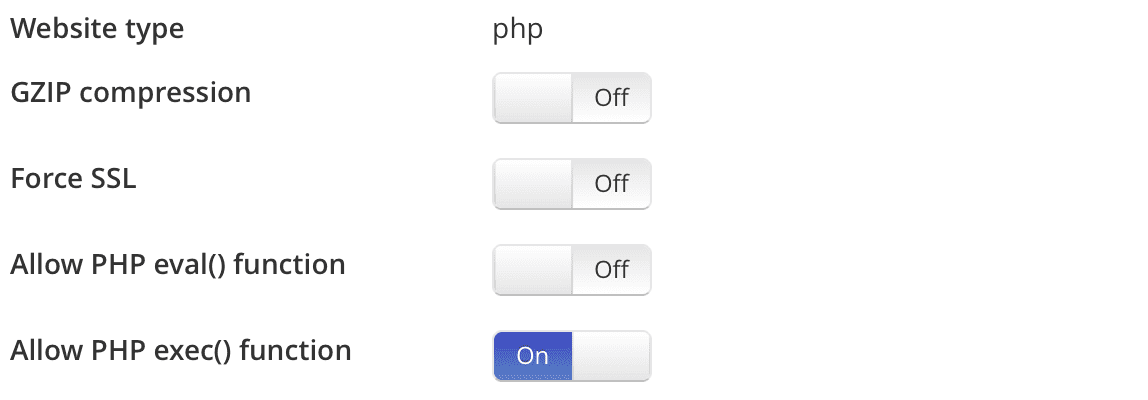Click blank left half of eval() switch
This screenshot has width=1148, height=400.
[x=532, y=270]
